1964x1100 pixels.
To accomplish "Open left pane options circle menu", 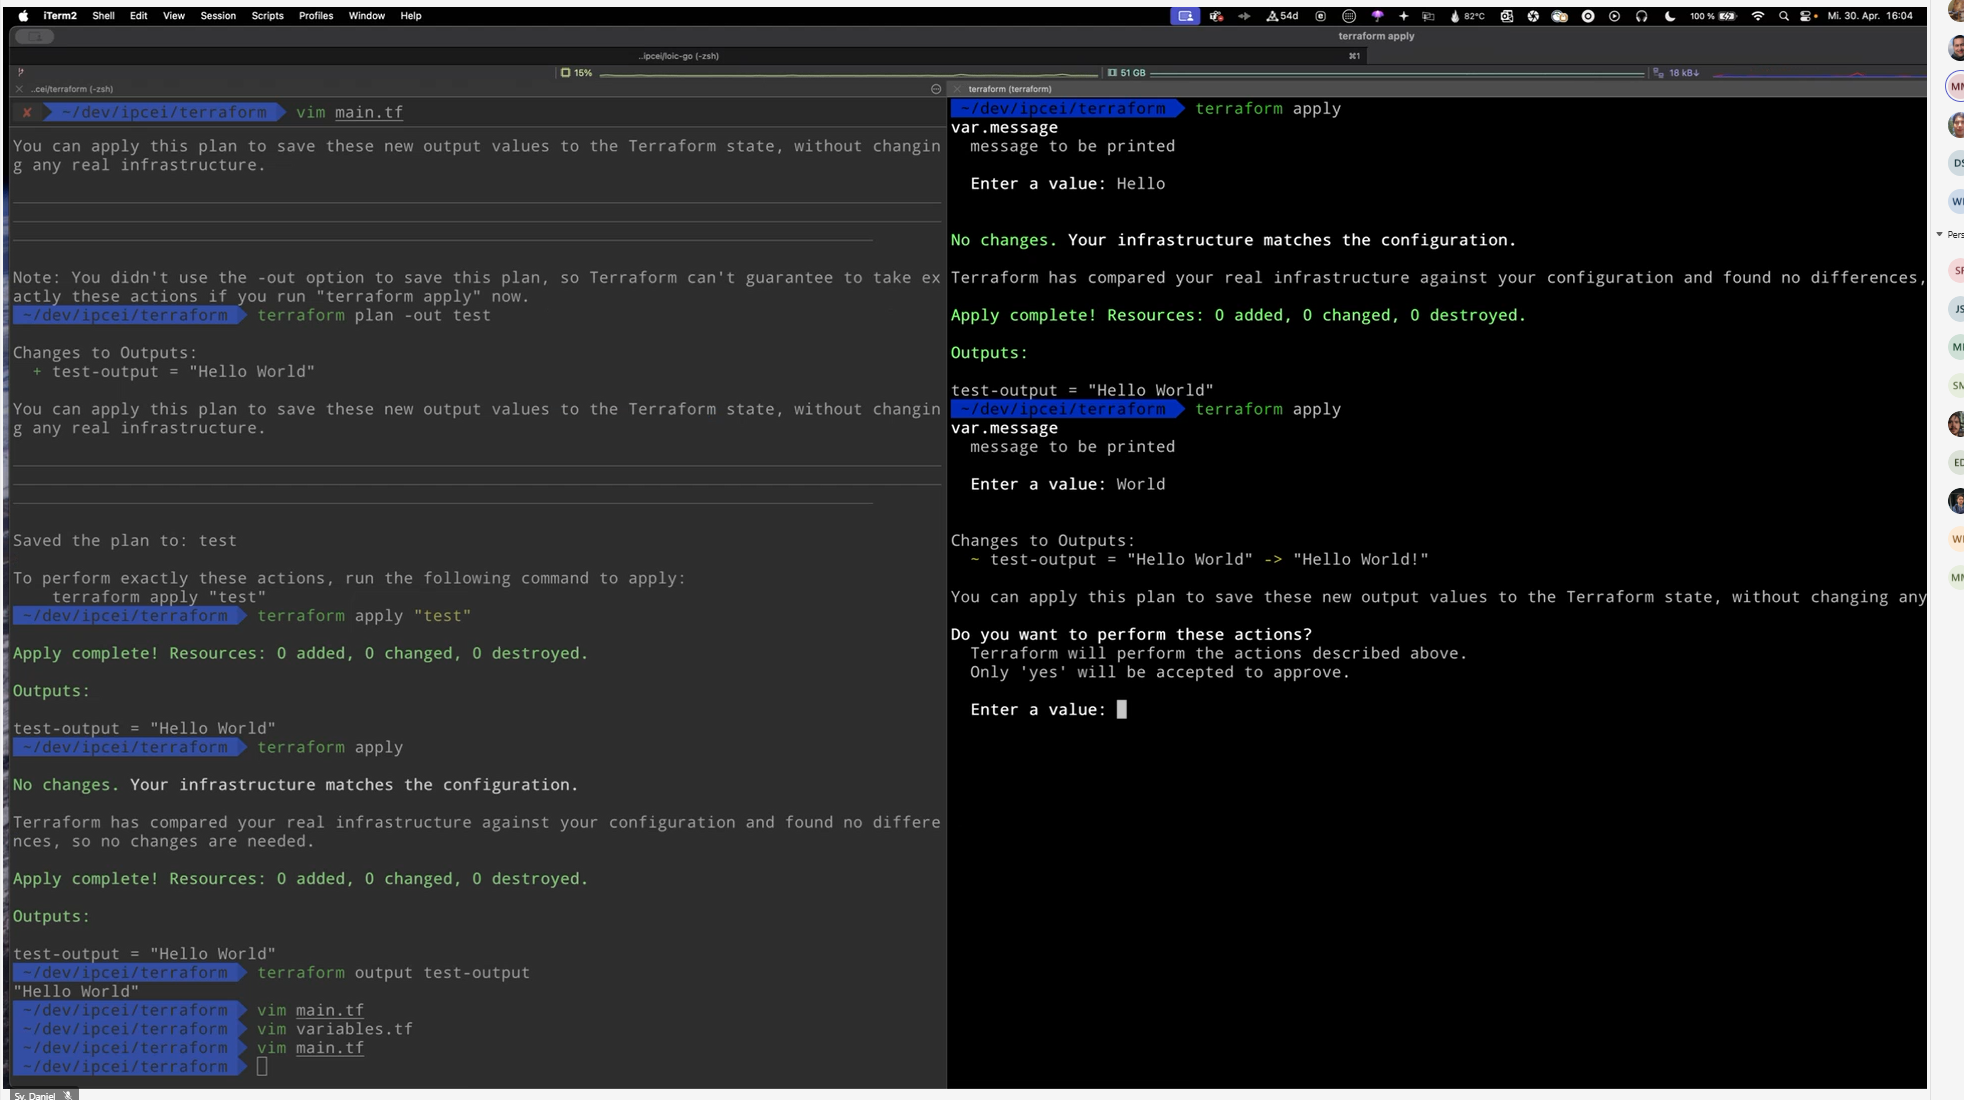I will point(936,89).
